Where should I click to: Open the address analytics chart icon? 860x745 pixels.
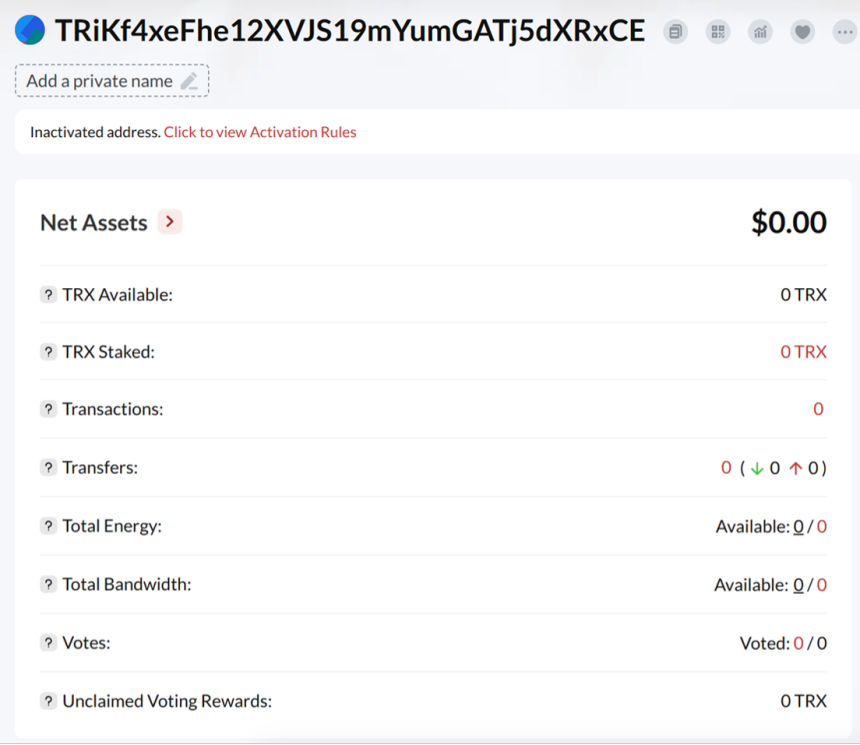[x=761, y=32]
